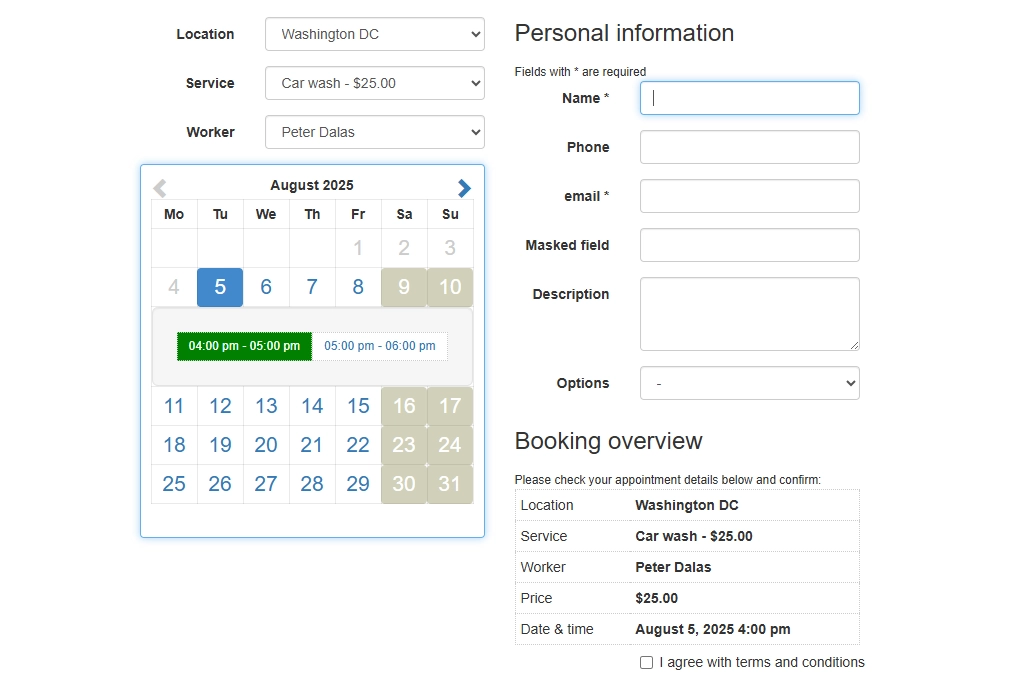
Task: Select August 6 in calendar
Action: coord(266,287)
